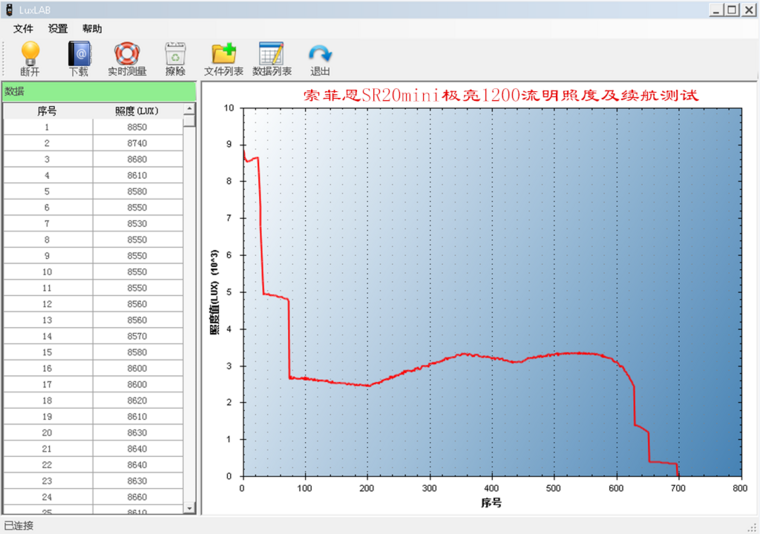Open the 文件 menu
This screenshot has height=534, width=760.
[23, 29]
